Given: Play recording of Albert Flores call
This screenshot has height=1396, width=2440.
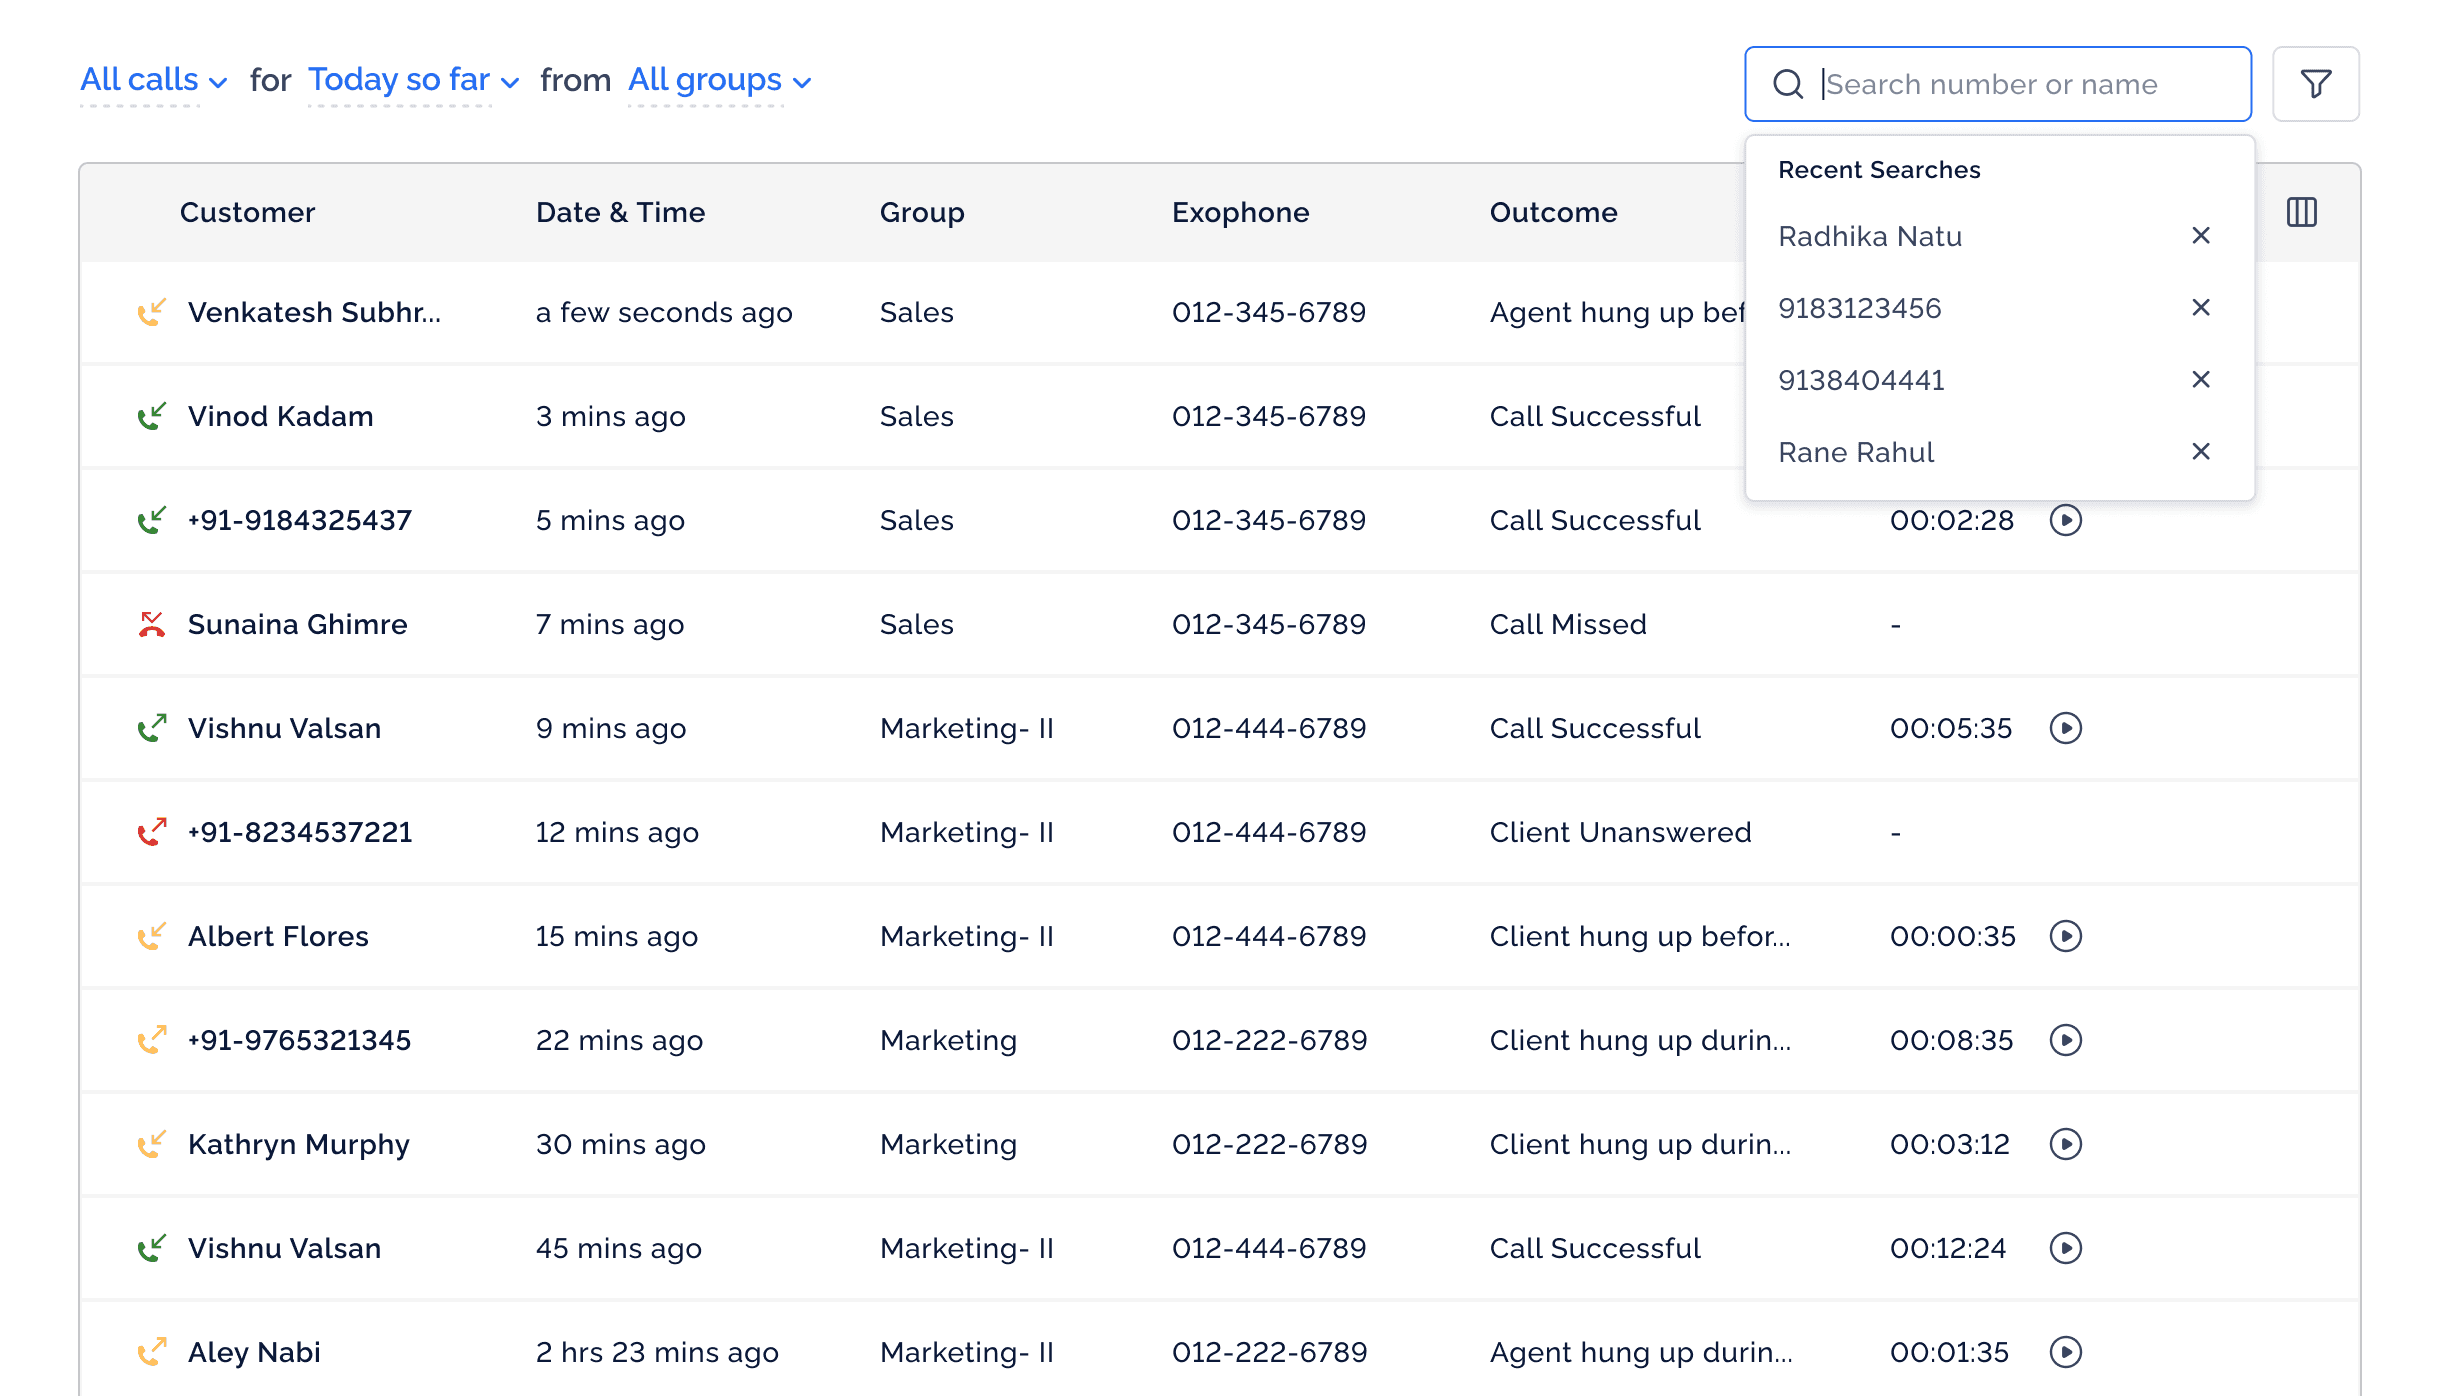Looking at the screenshot, I should click(x=2065, y=936).
